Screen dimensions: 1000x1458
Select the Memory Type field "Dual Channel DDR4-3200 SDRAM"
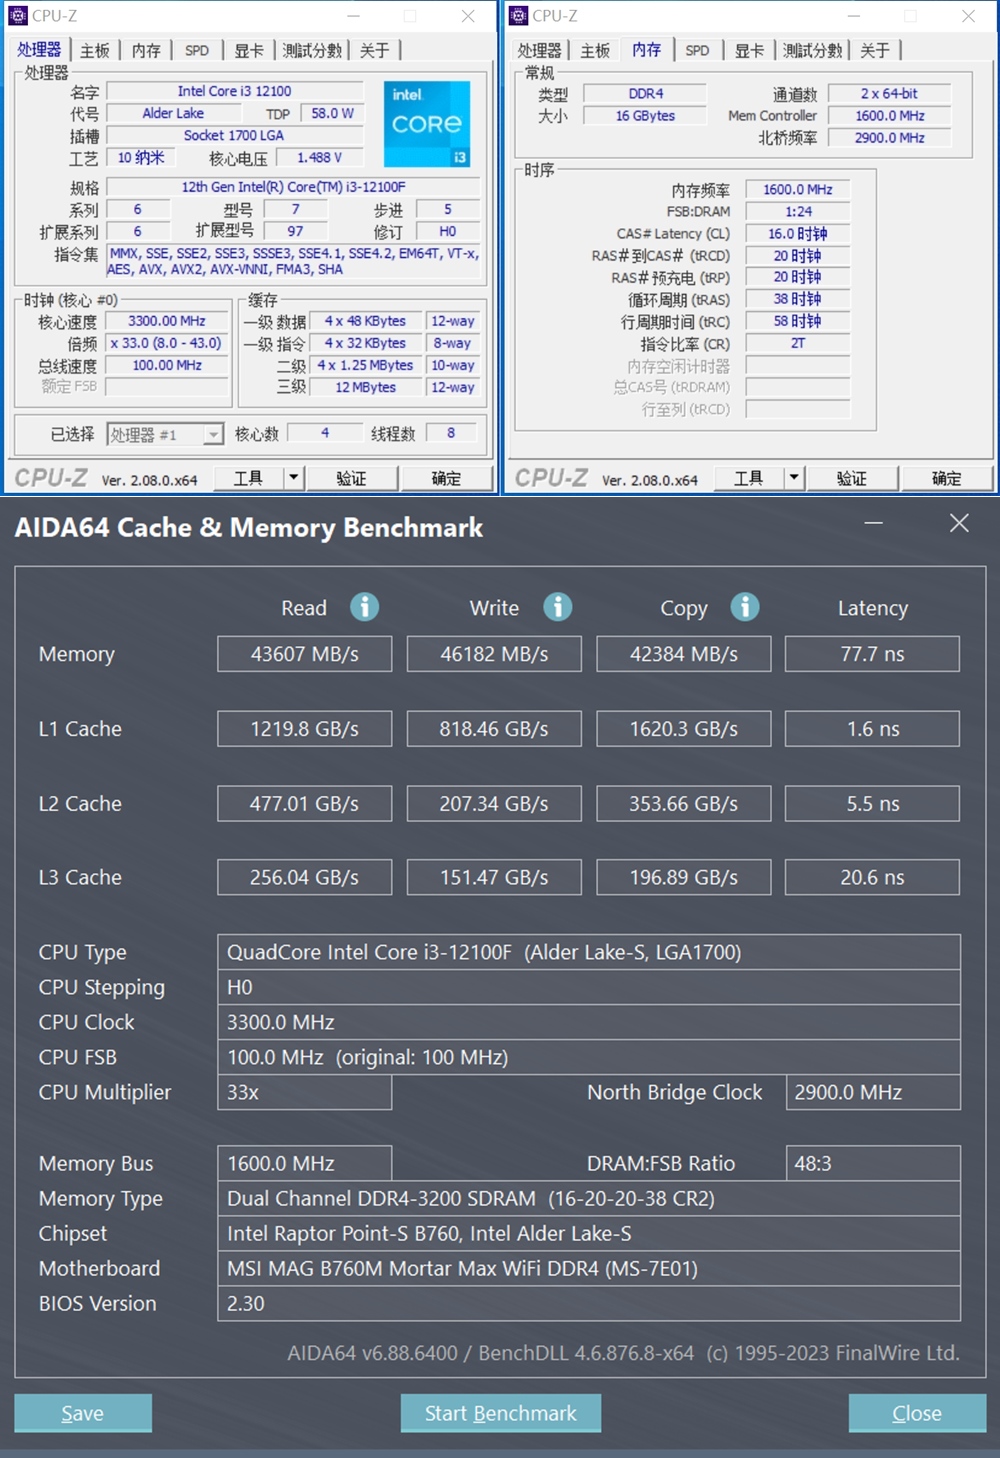click(x=589, y=1198)
